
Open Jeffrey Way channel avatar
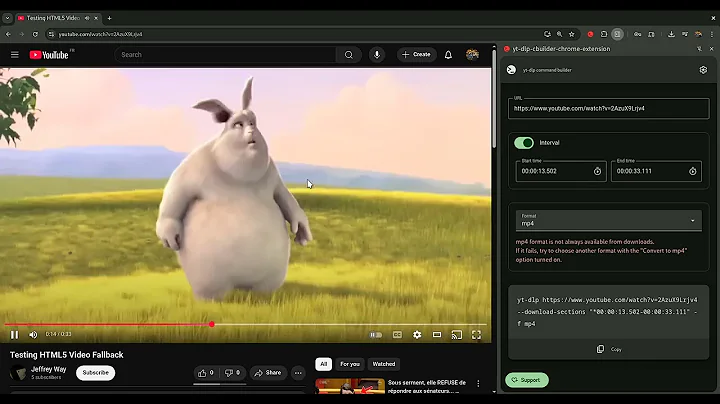18,373
